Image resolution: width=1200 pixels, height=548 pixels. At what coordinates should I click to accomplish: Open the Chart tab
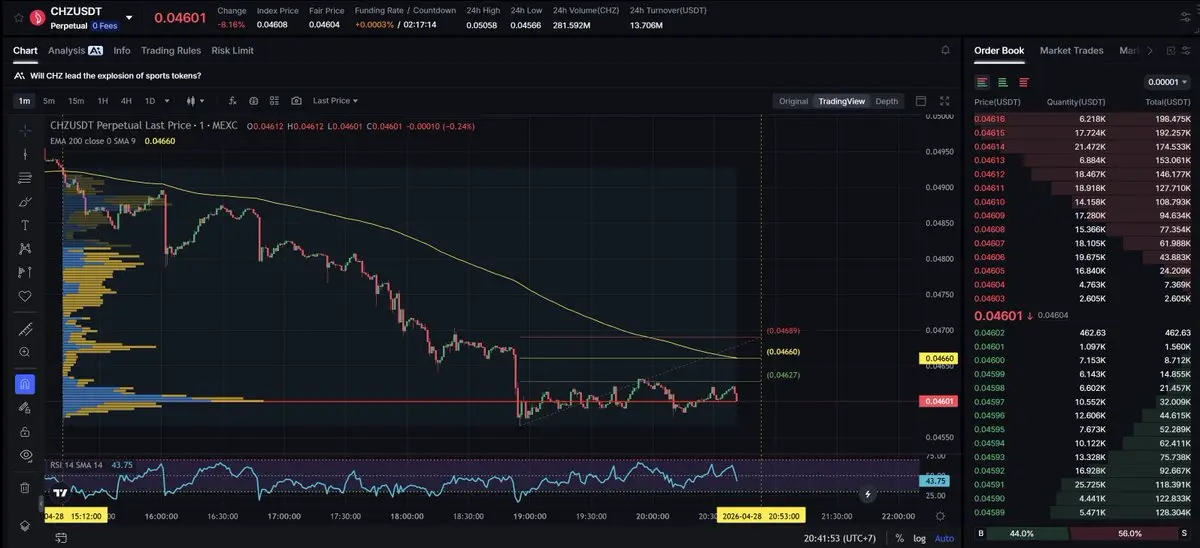click(x=25, y=50)
